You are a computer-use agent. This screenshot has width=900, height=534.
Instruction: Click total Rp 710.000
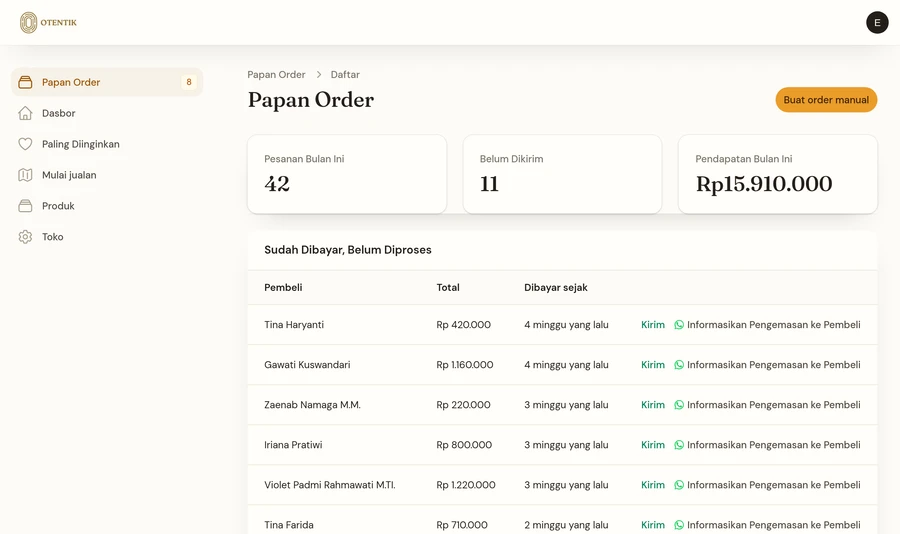click(x=462, y=525)
